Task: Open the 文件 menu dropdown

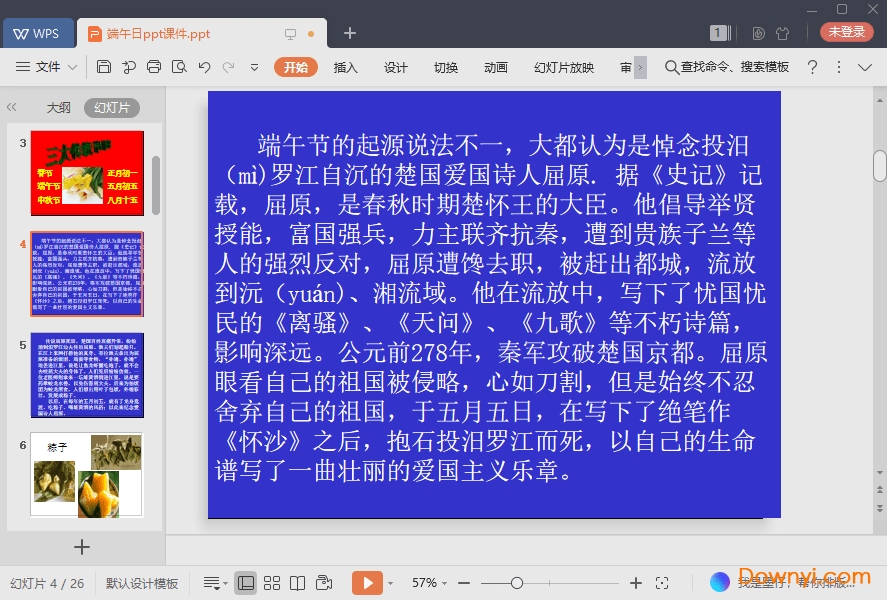Action: (x=47, y=67)
